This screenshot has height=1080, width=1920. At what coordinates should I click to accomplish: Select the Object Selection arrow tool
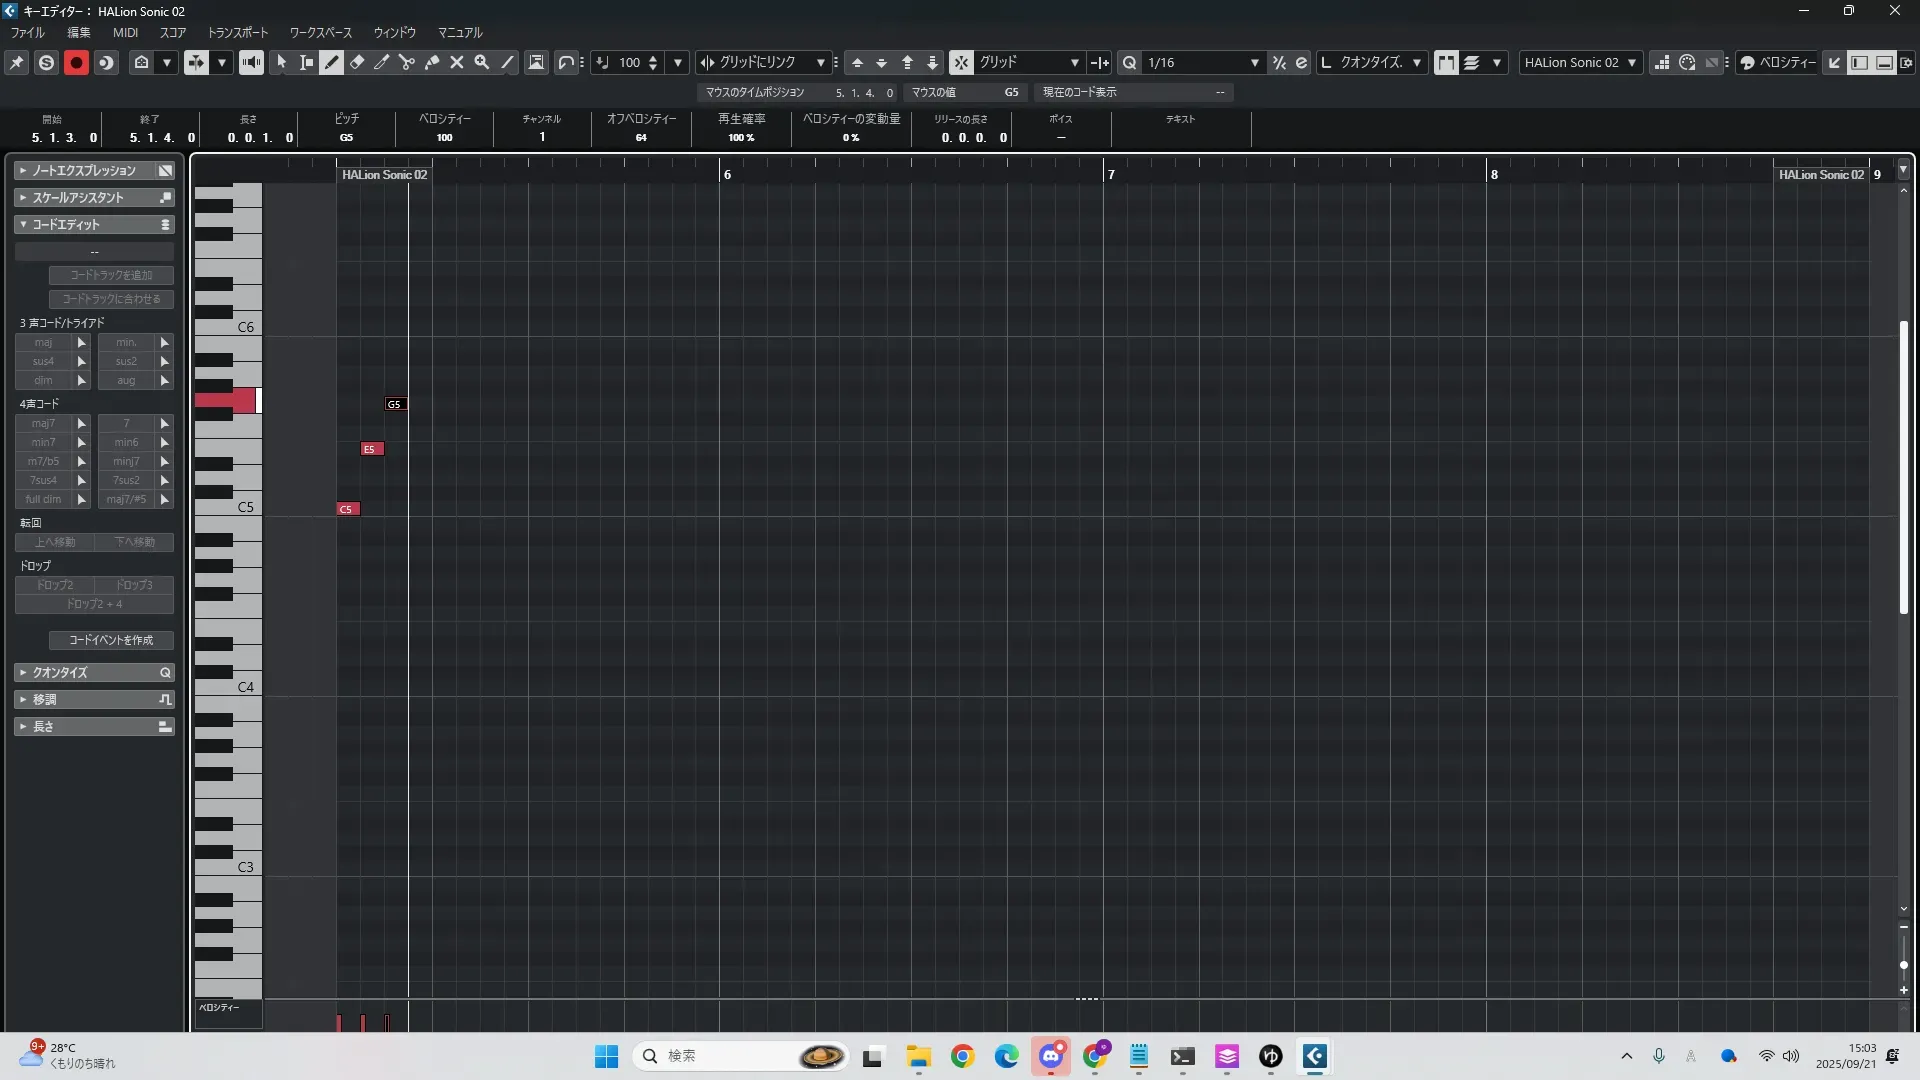(282, 63)
